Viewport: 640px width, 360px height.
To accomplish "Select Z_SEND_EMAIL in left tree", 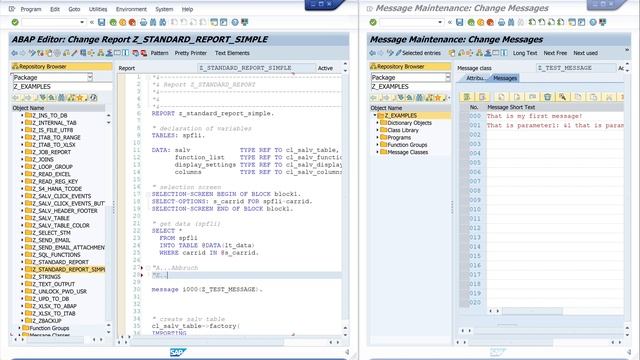I will 51,240.
